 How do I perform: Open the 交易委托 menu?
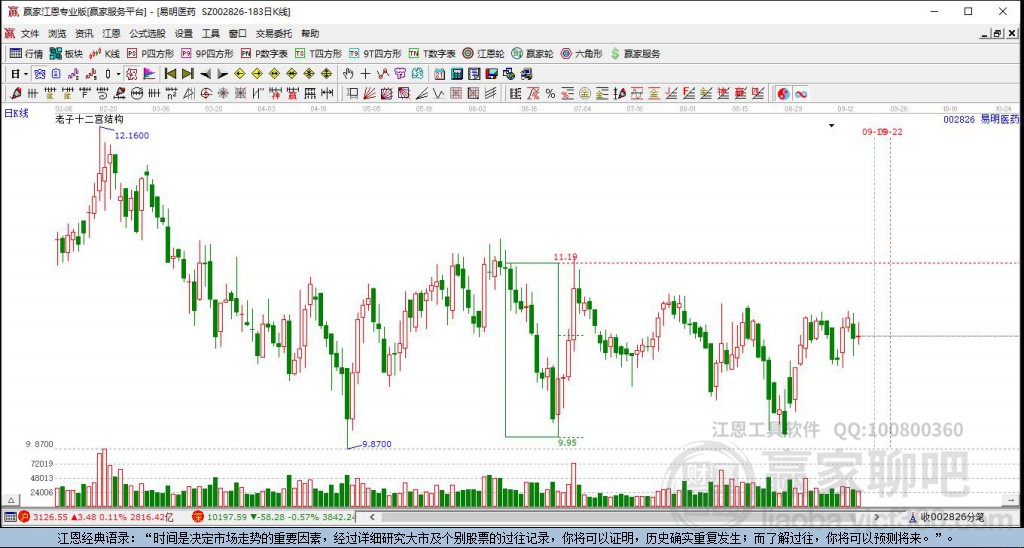[x=274, y=33]
